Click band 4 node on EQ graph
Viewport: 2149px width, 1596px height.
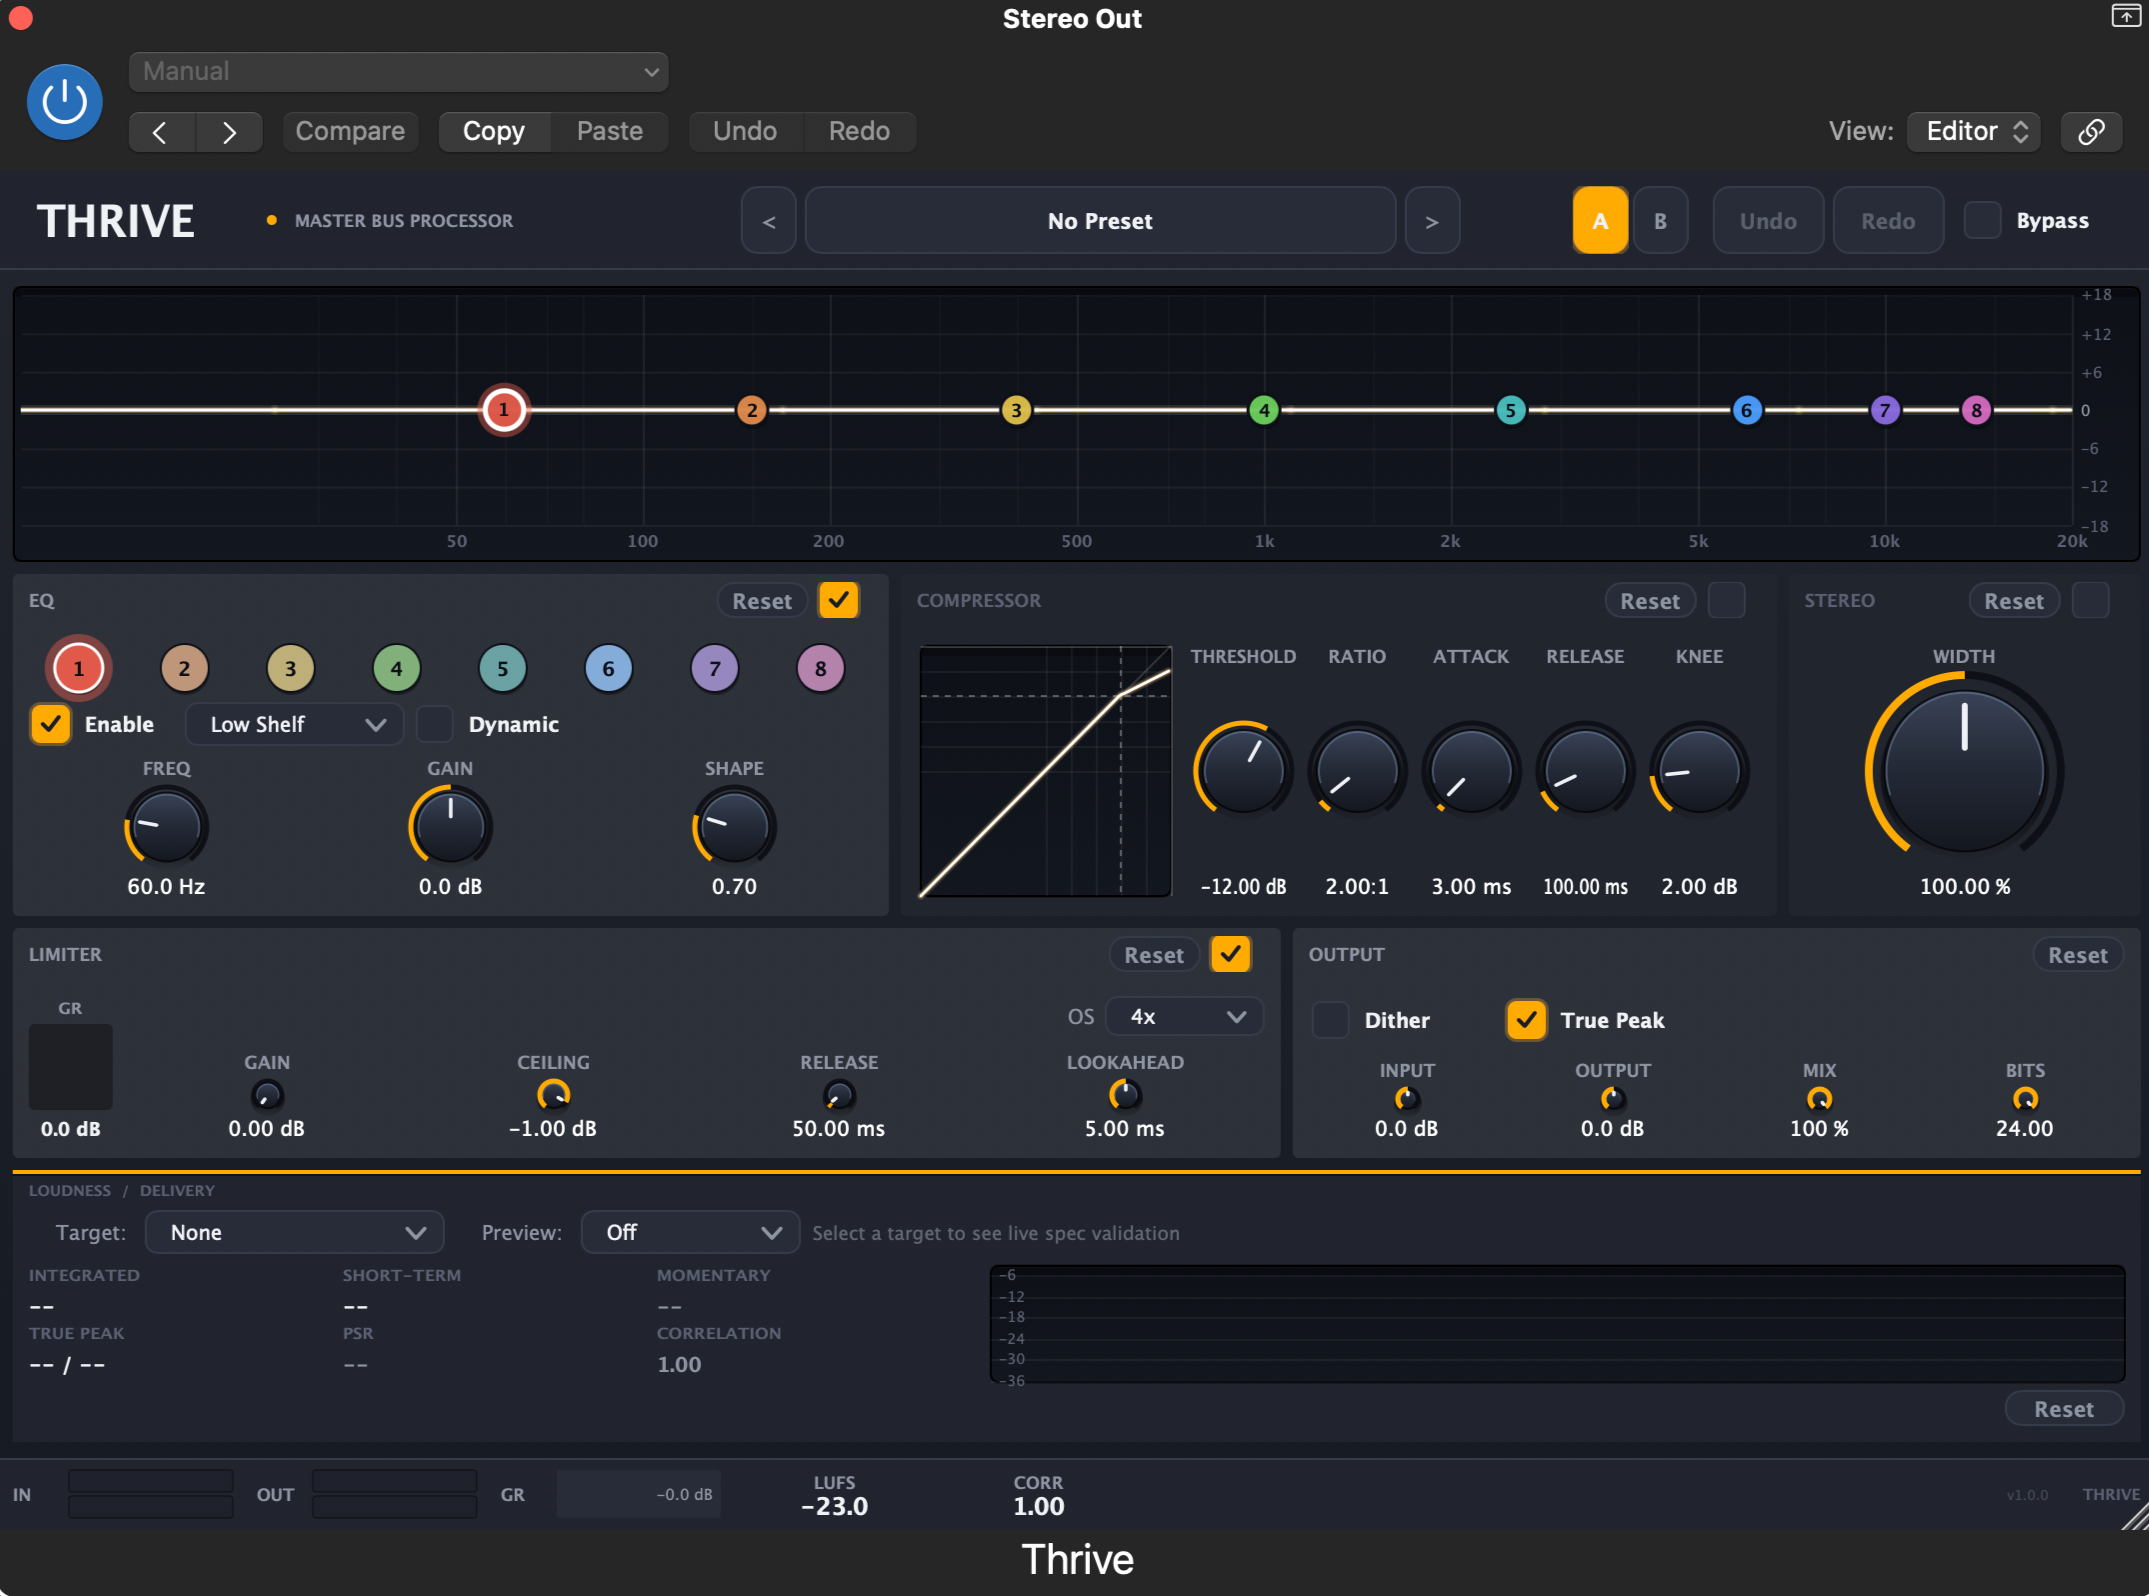pyautogui.click(x=1264, y=410)
